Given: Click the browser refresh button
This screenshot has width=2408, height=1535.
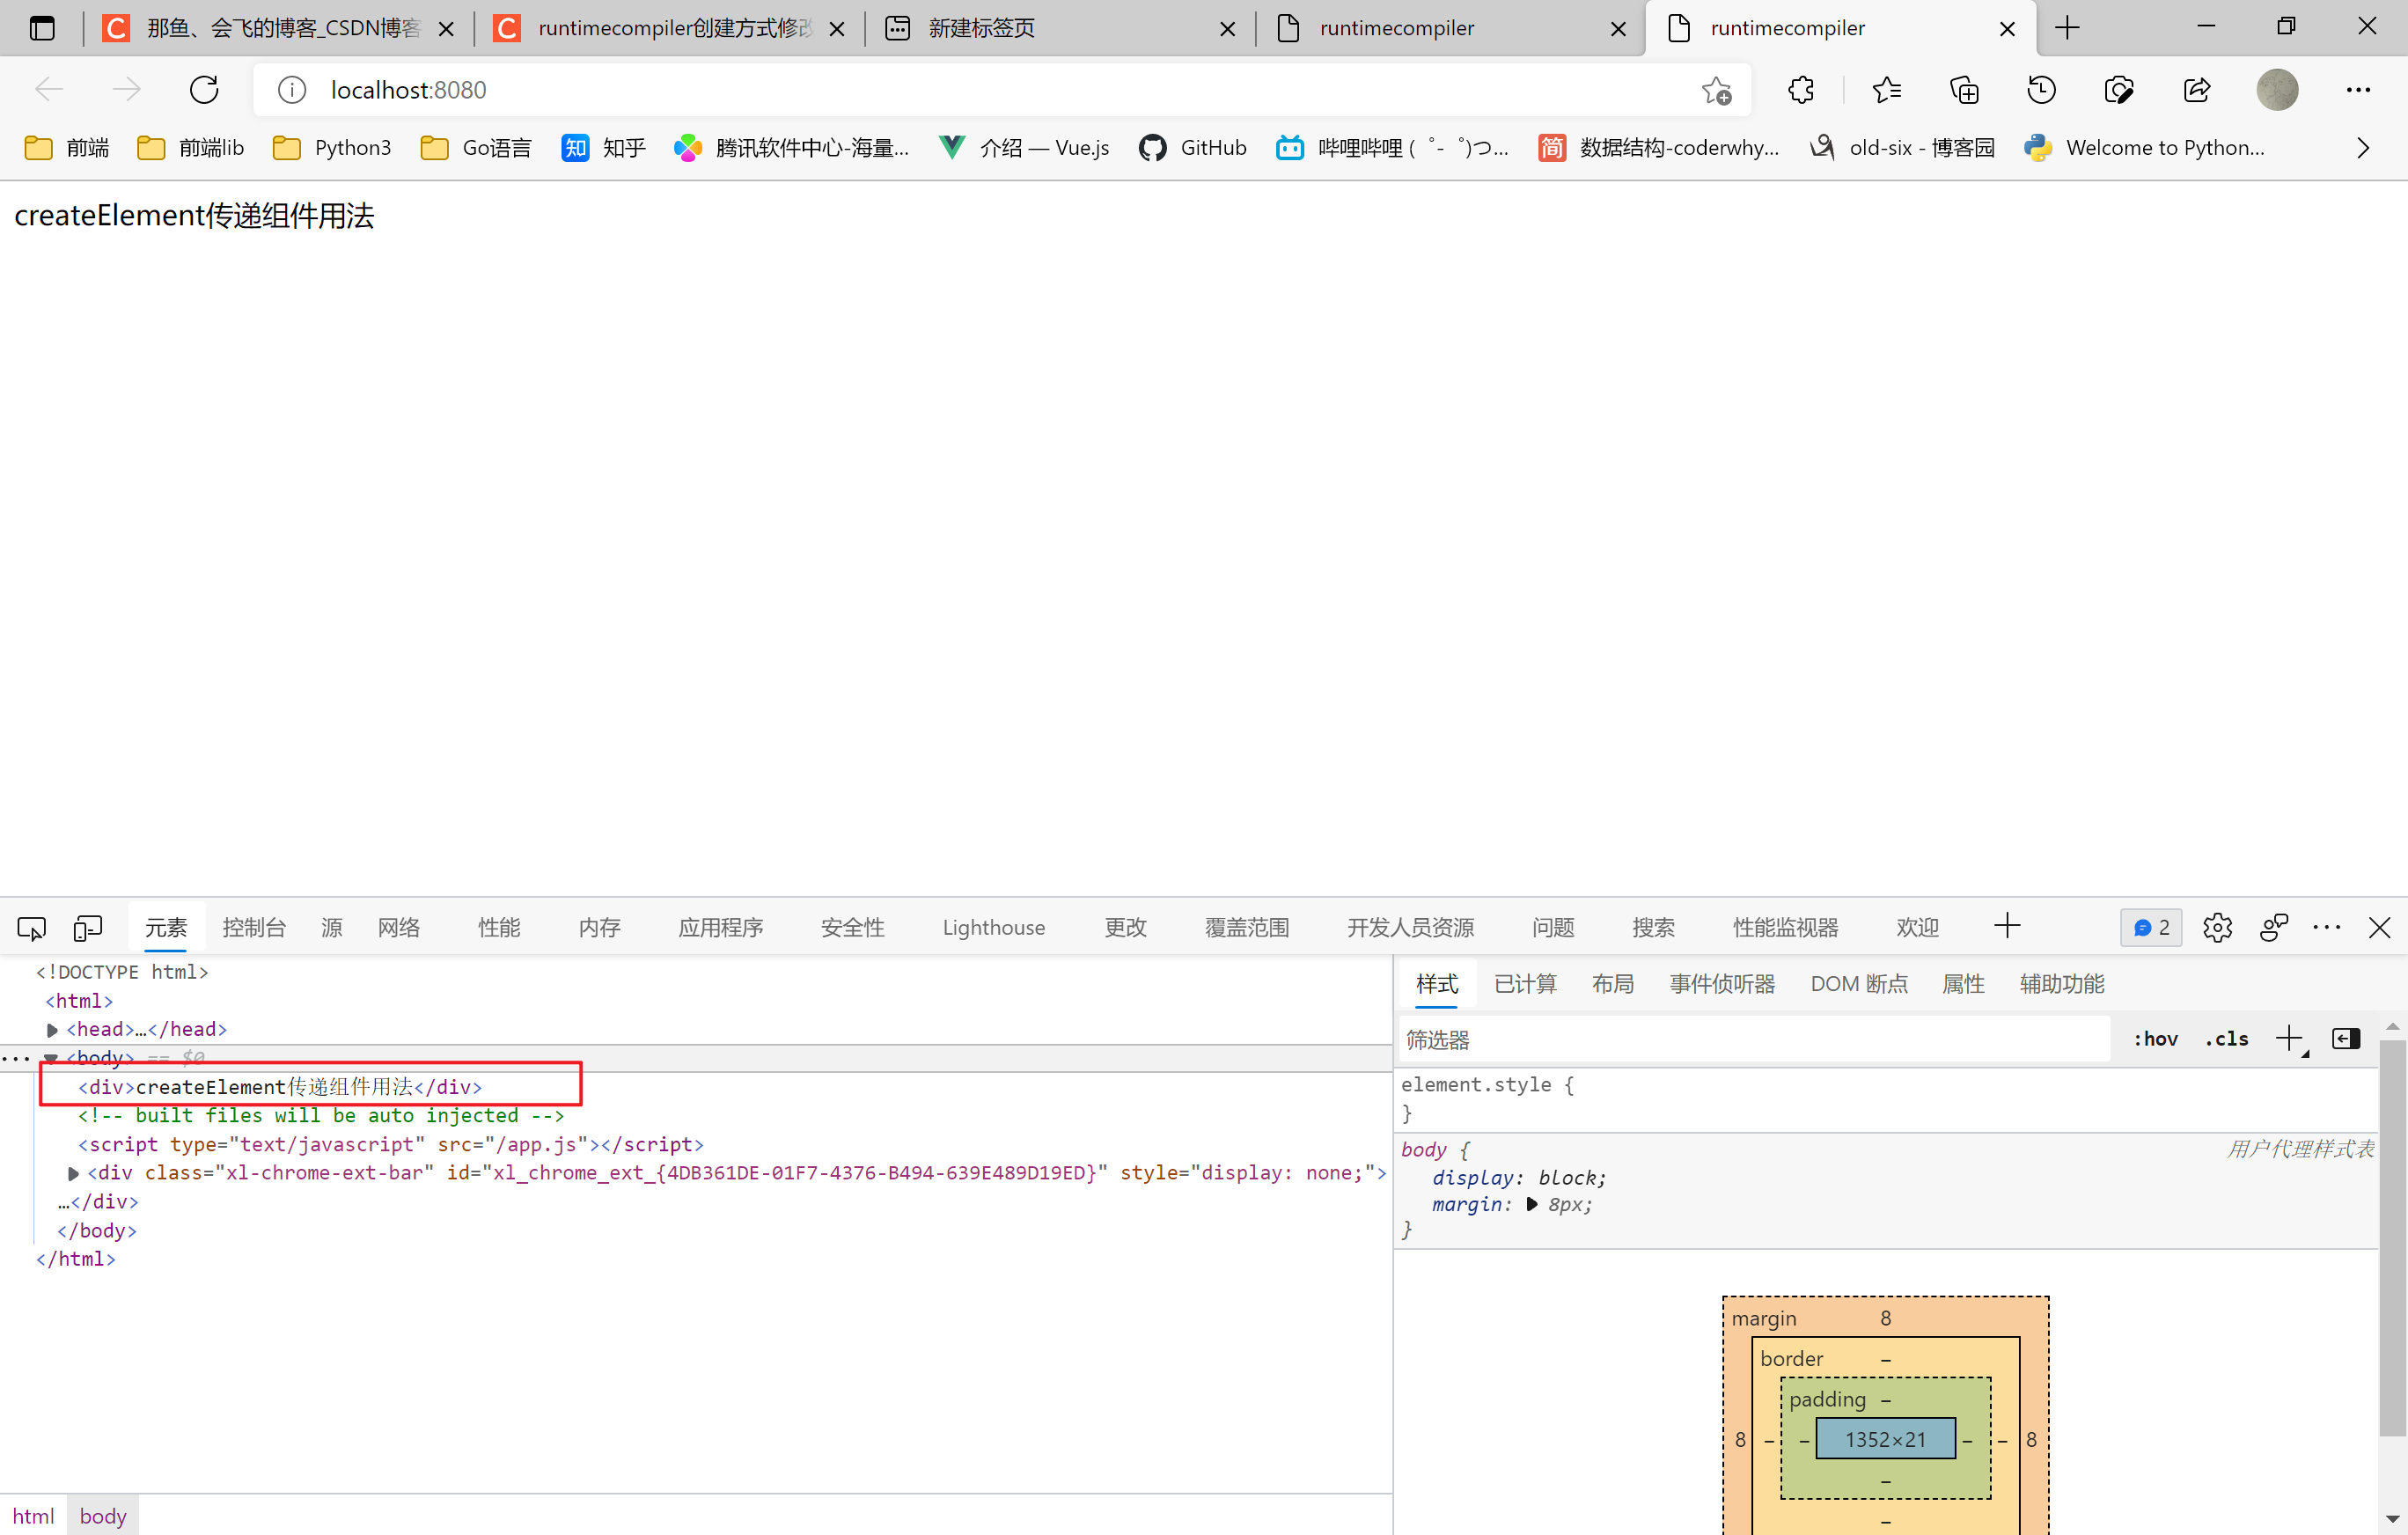Looking at the screenshot, I should tap(204, 90).
